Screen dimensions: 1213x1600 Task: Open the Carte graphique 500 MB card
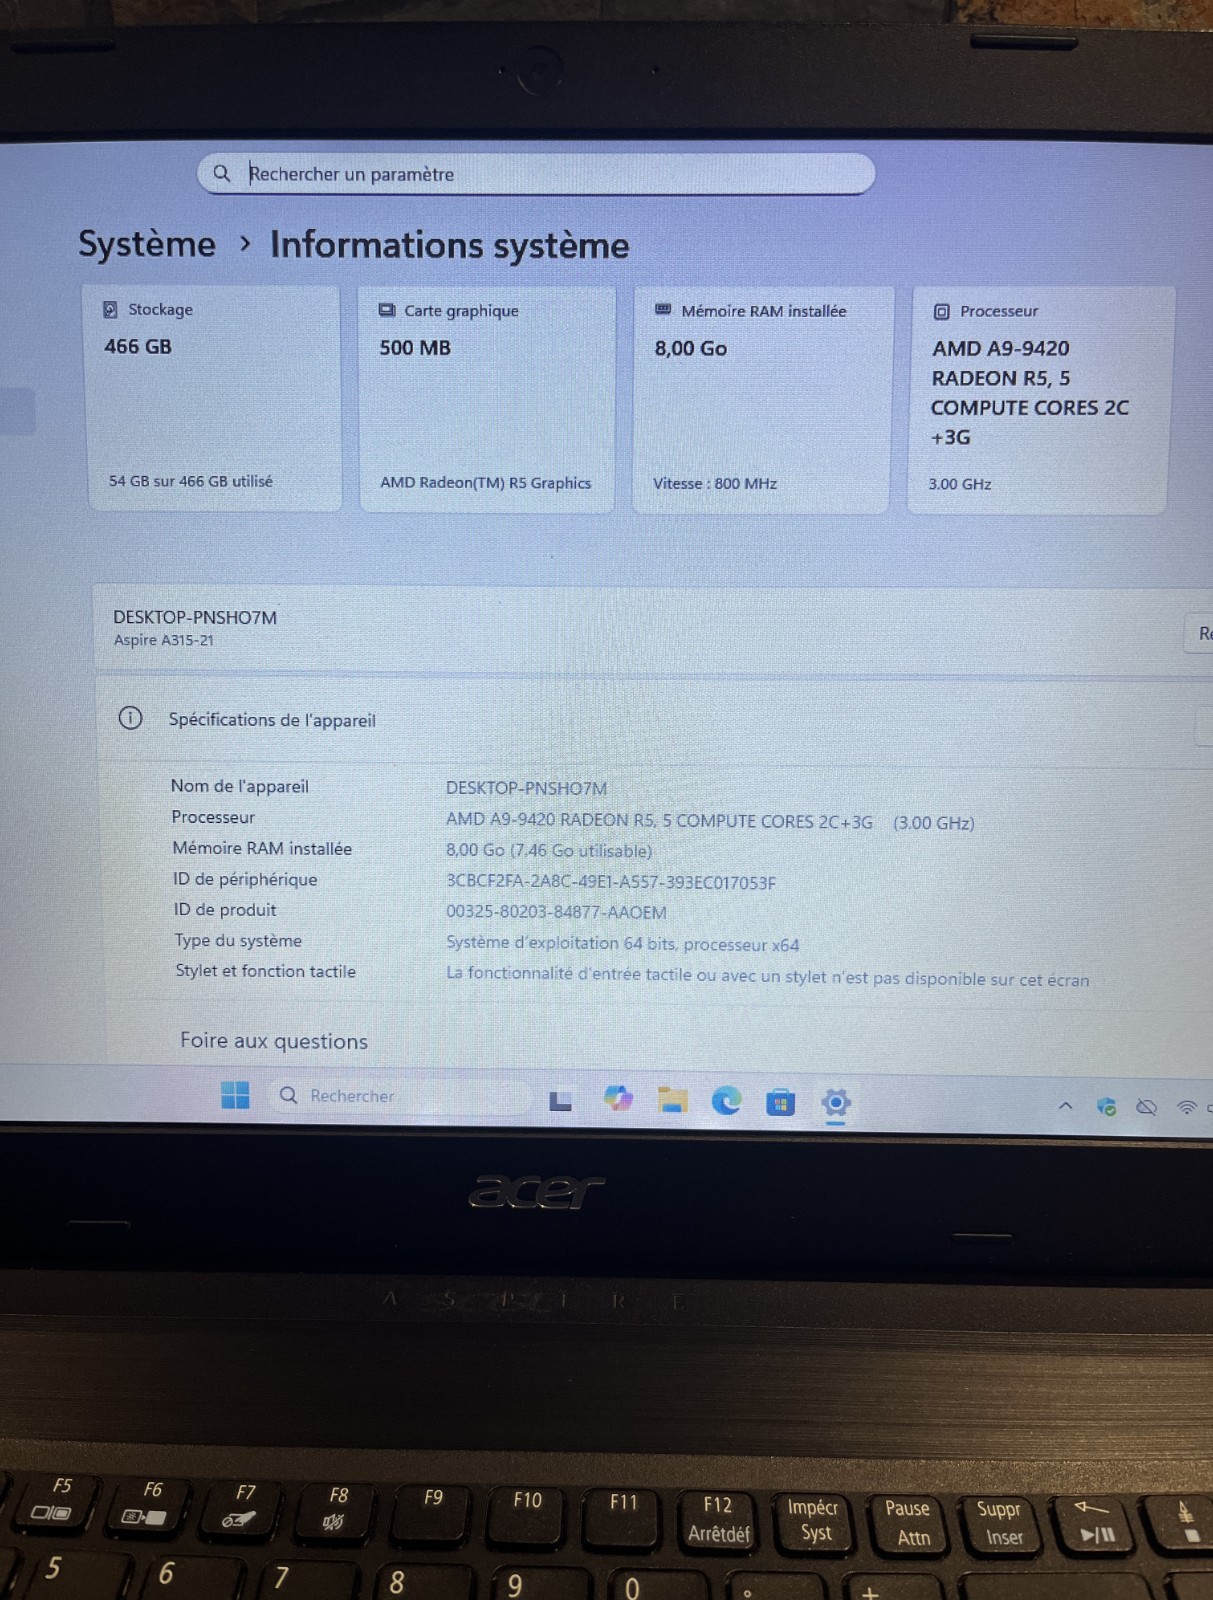pos(487,399)
